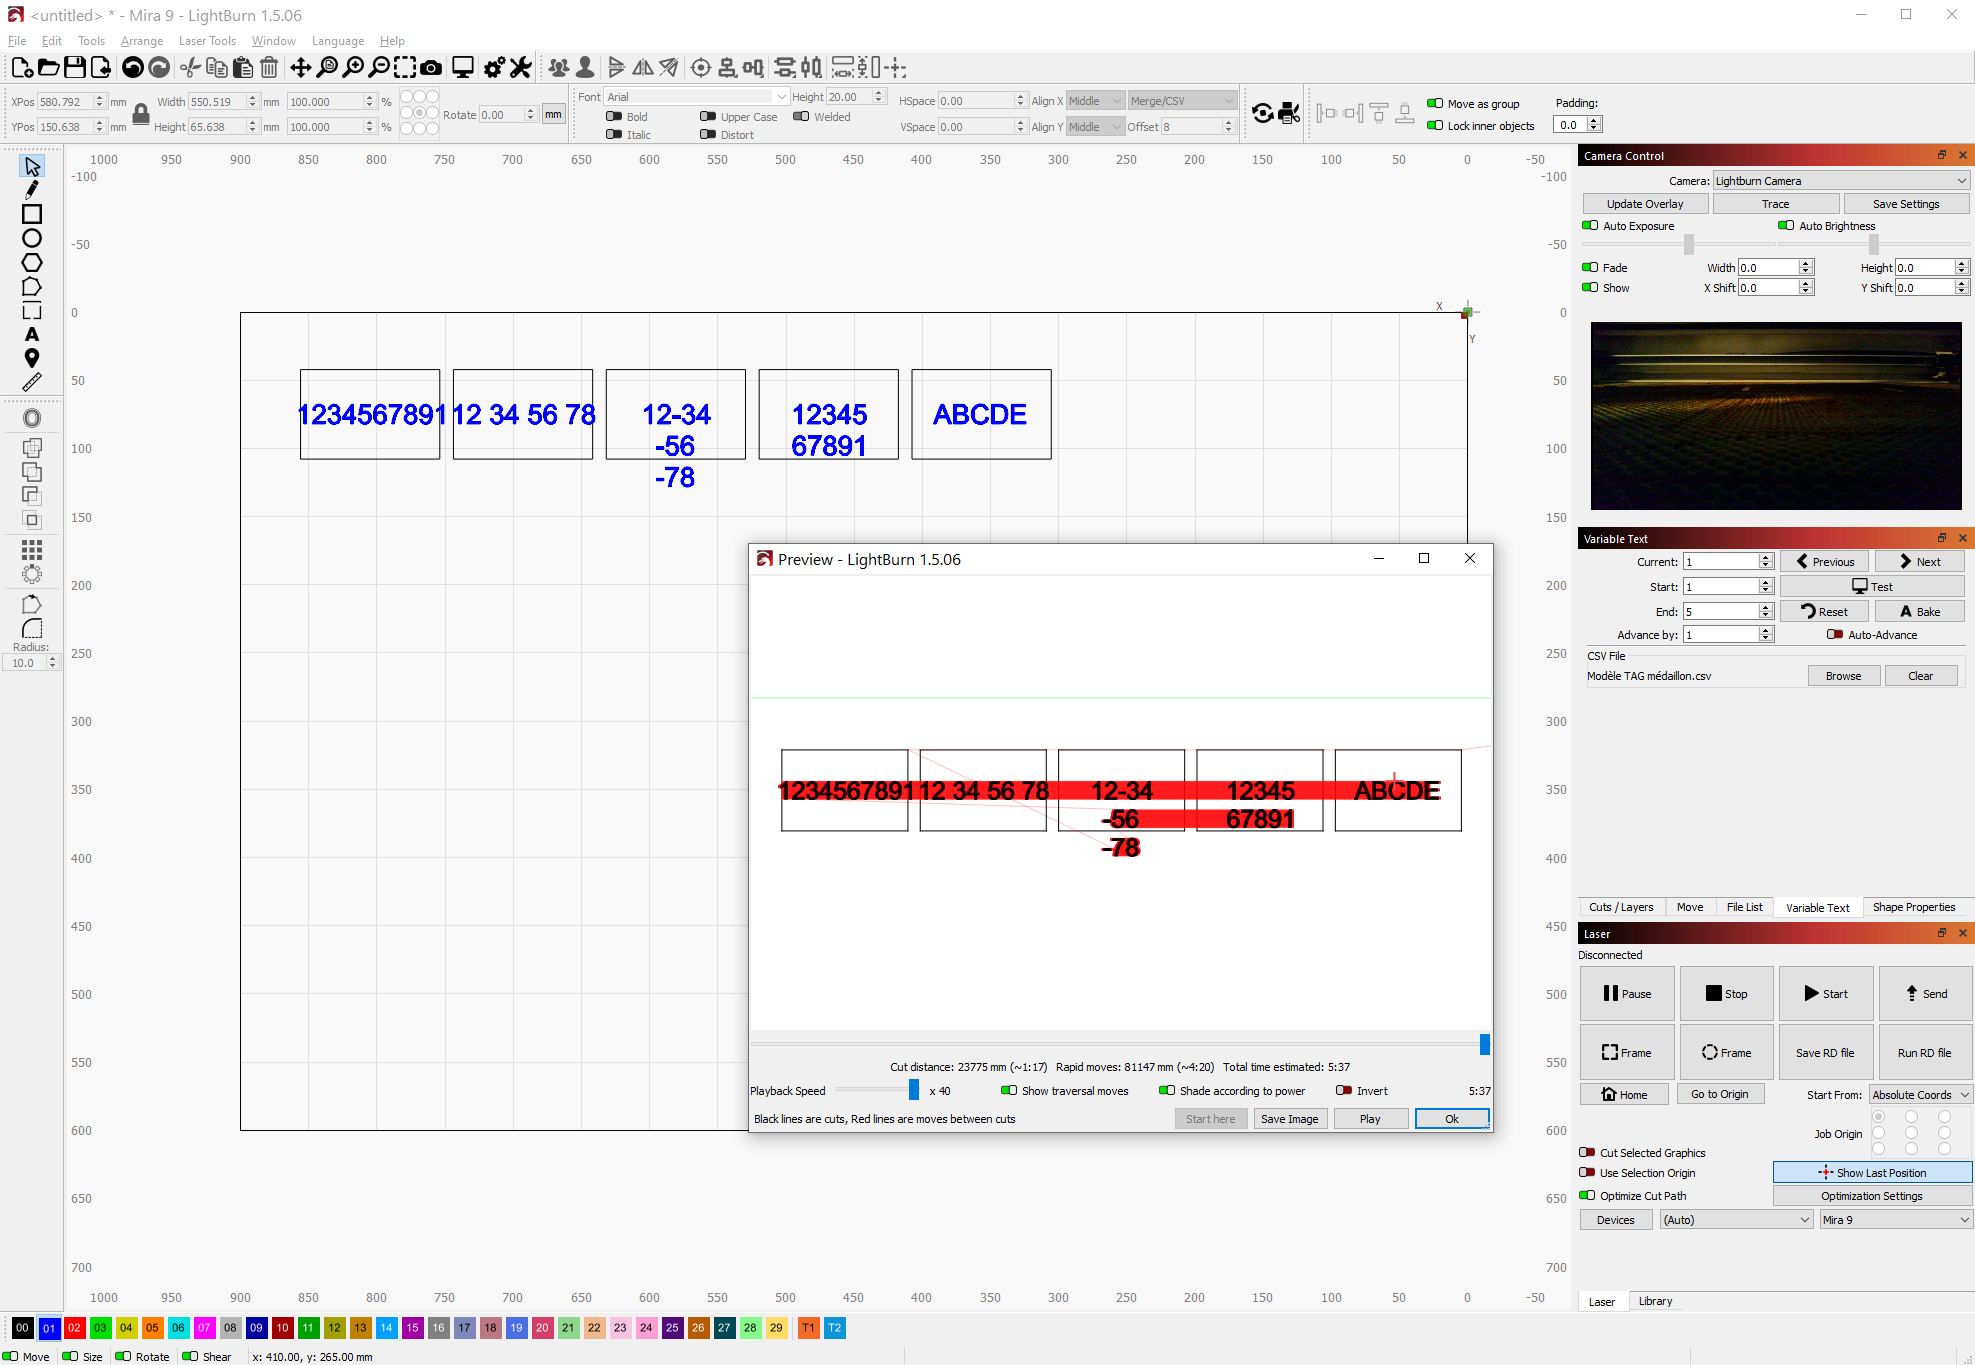Toggle Auto Exposure in Camera Control
The width and height of the screenshot is (1975, 1365).
click(1591, 226)
